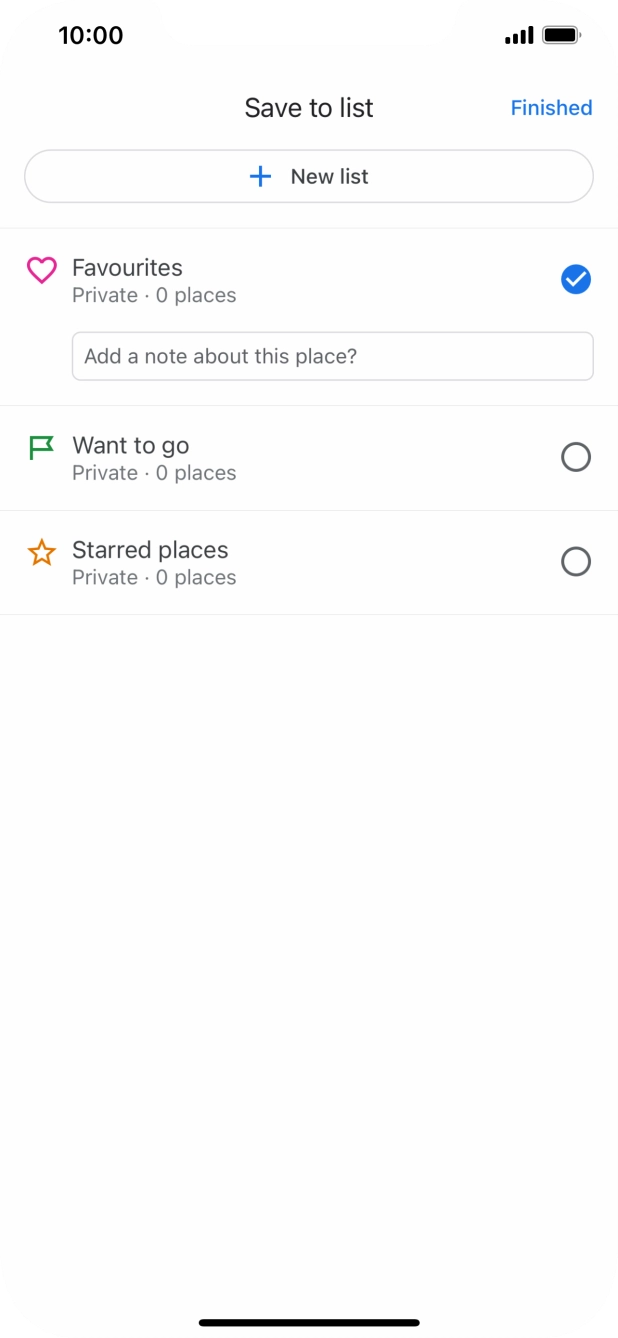Click the pink heart Favourites icon
The width and height of the screenshot is (618, 1338).
(x=41, y=269)
